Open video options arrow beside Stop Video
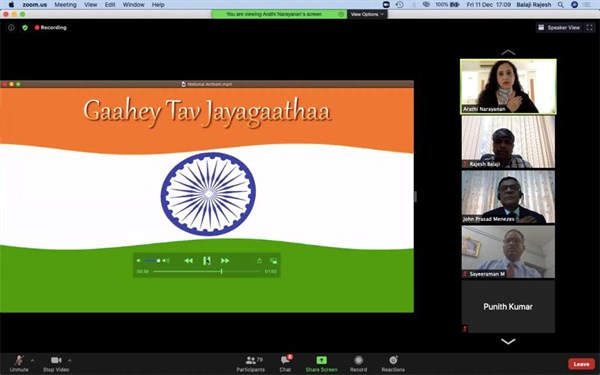This screenshot has height=375, width=600. click(69, 360)
